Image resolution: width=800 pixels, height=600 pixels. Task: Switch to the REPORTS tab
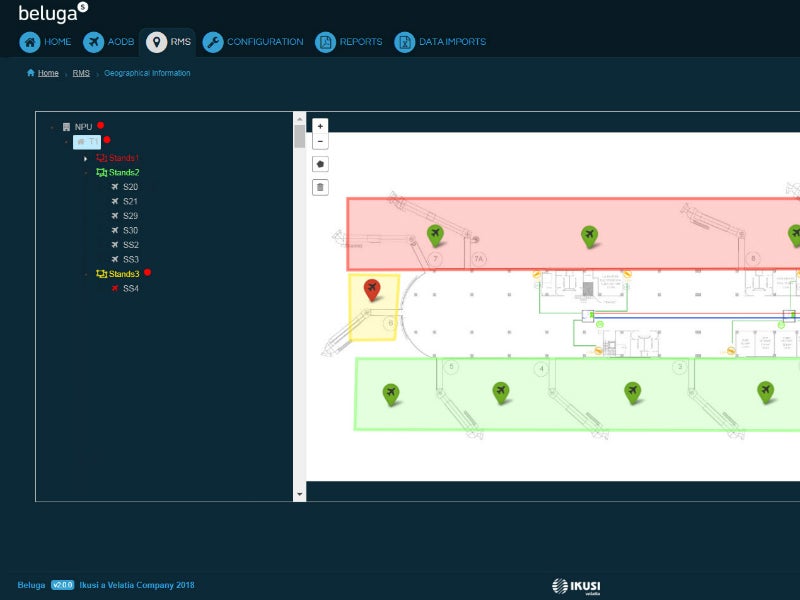click(x=349, y=42)
